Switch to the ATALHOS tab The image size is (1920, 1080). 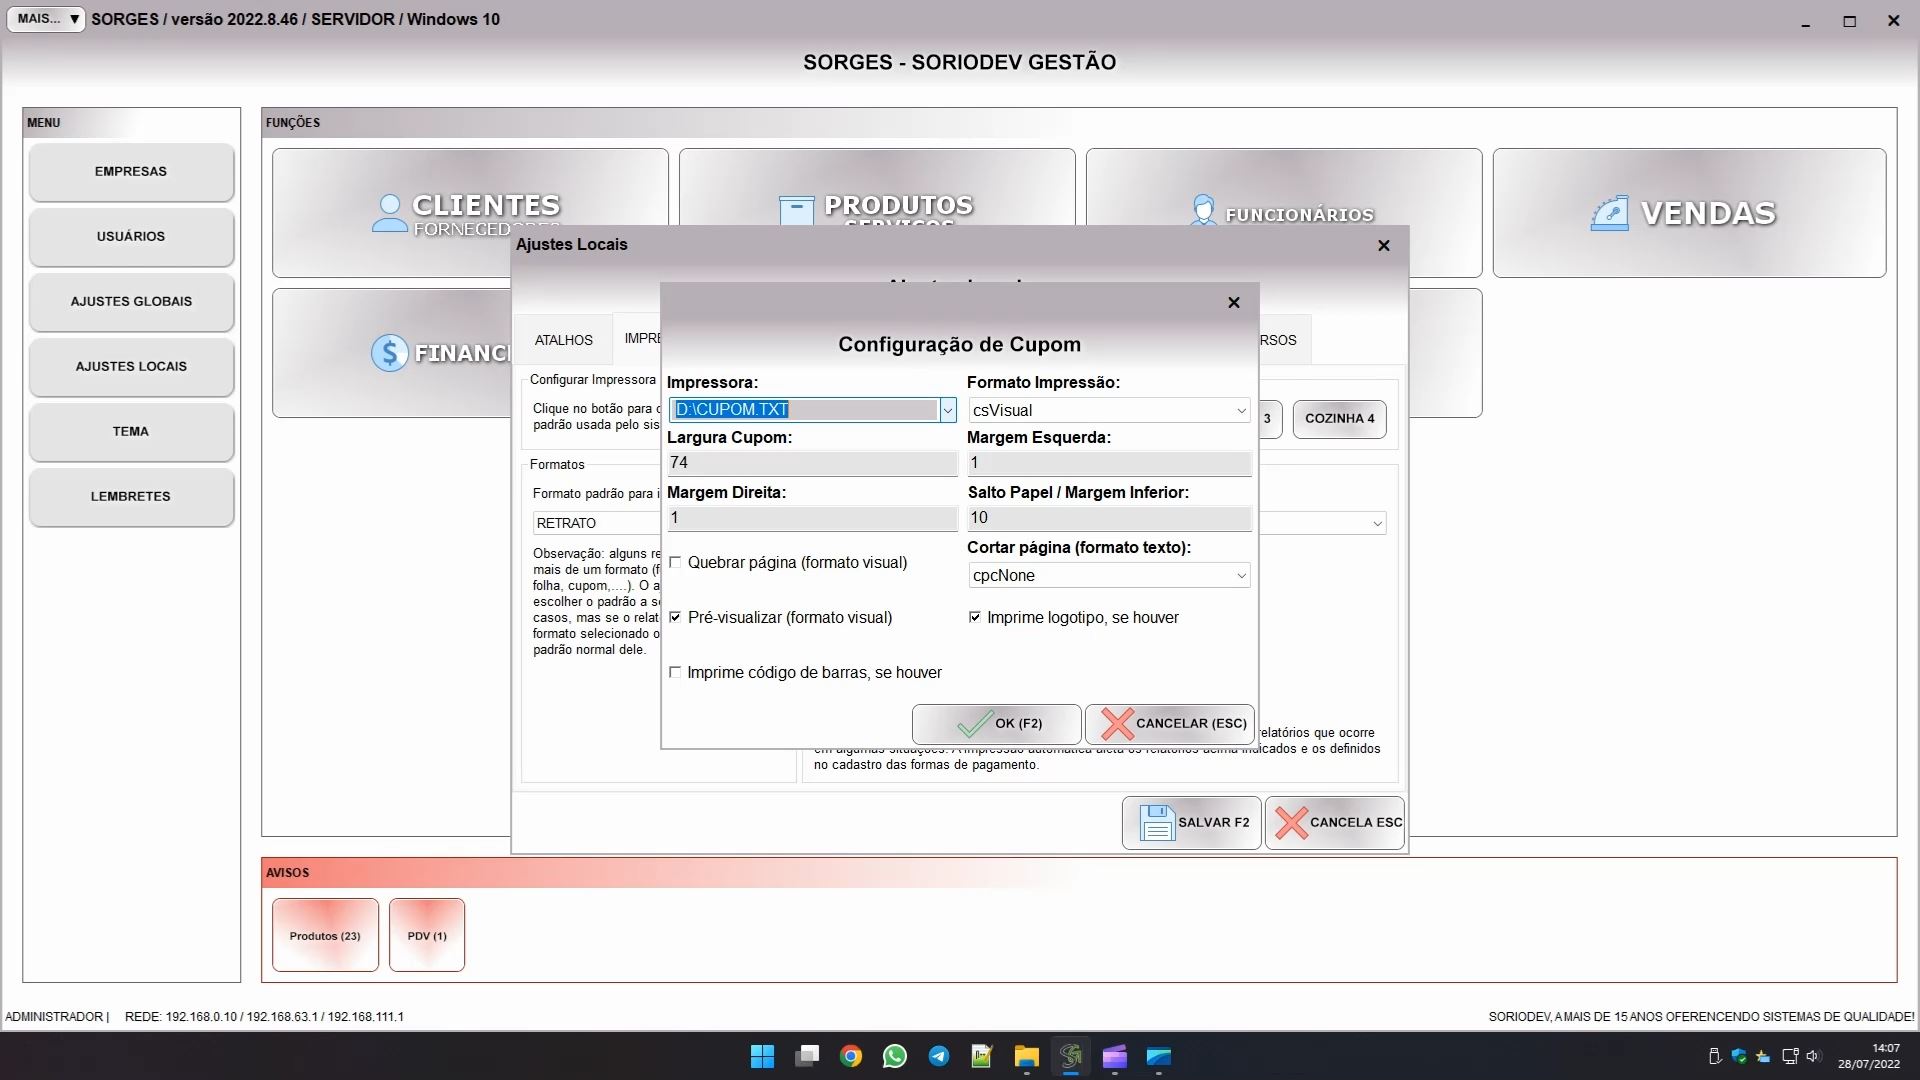[x=563, y=340]
